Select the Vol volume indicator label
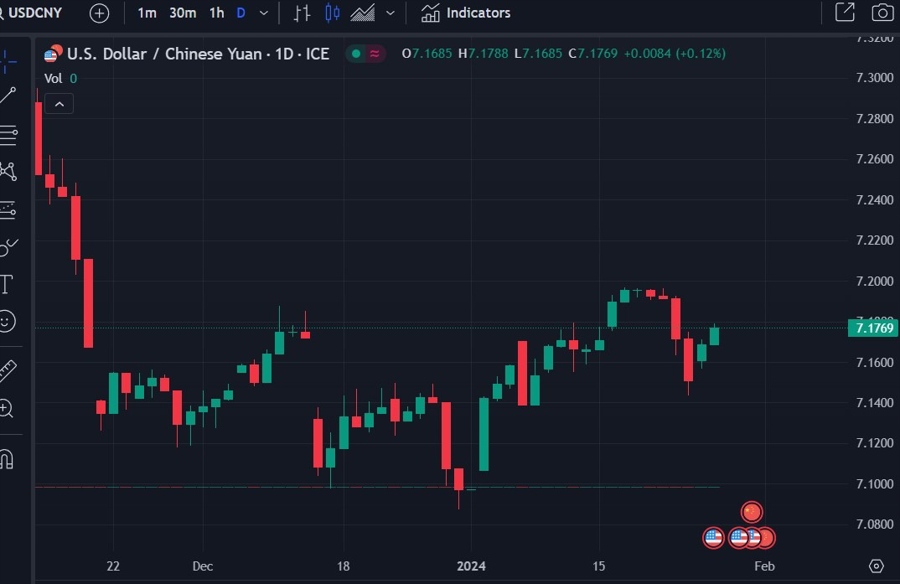Viewport: 900px width, 584px height. pyautogui.click(x=53, y=79)
